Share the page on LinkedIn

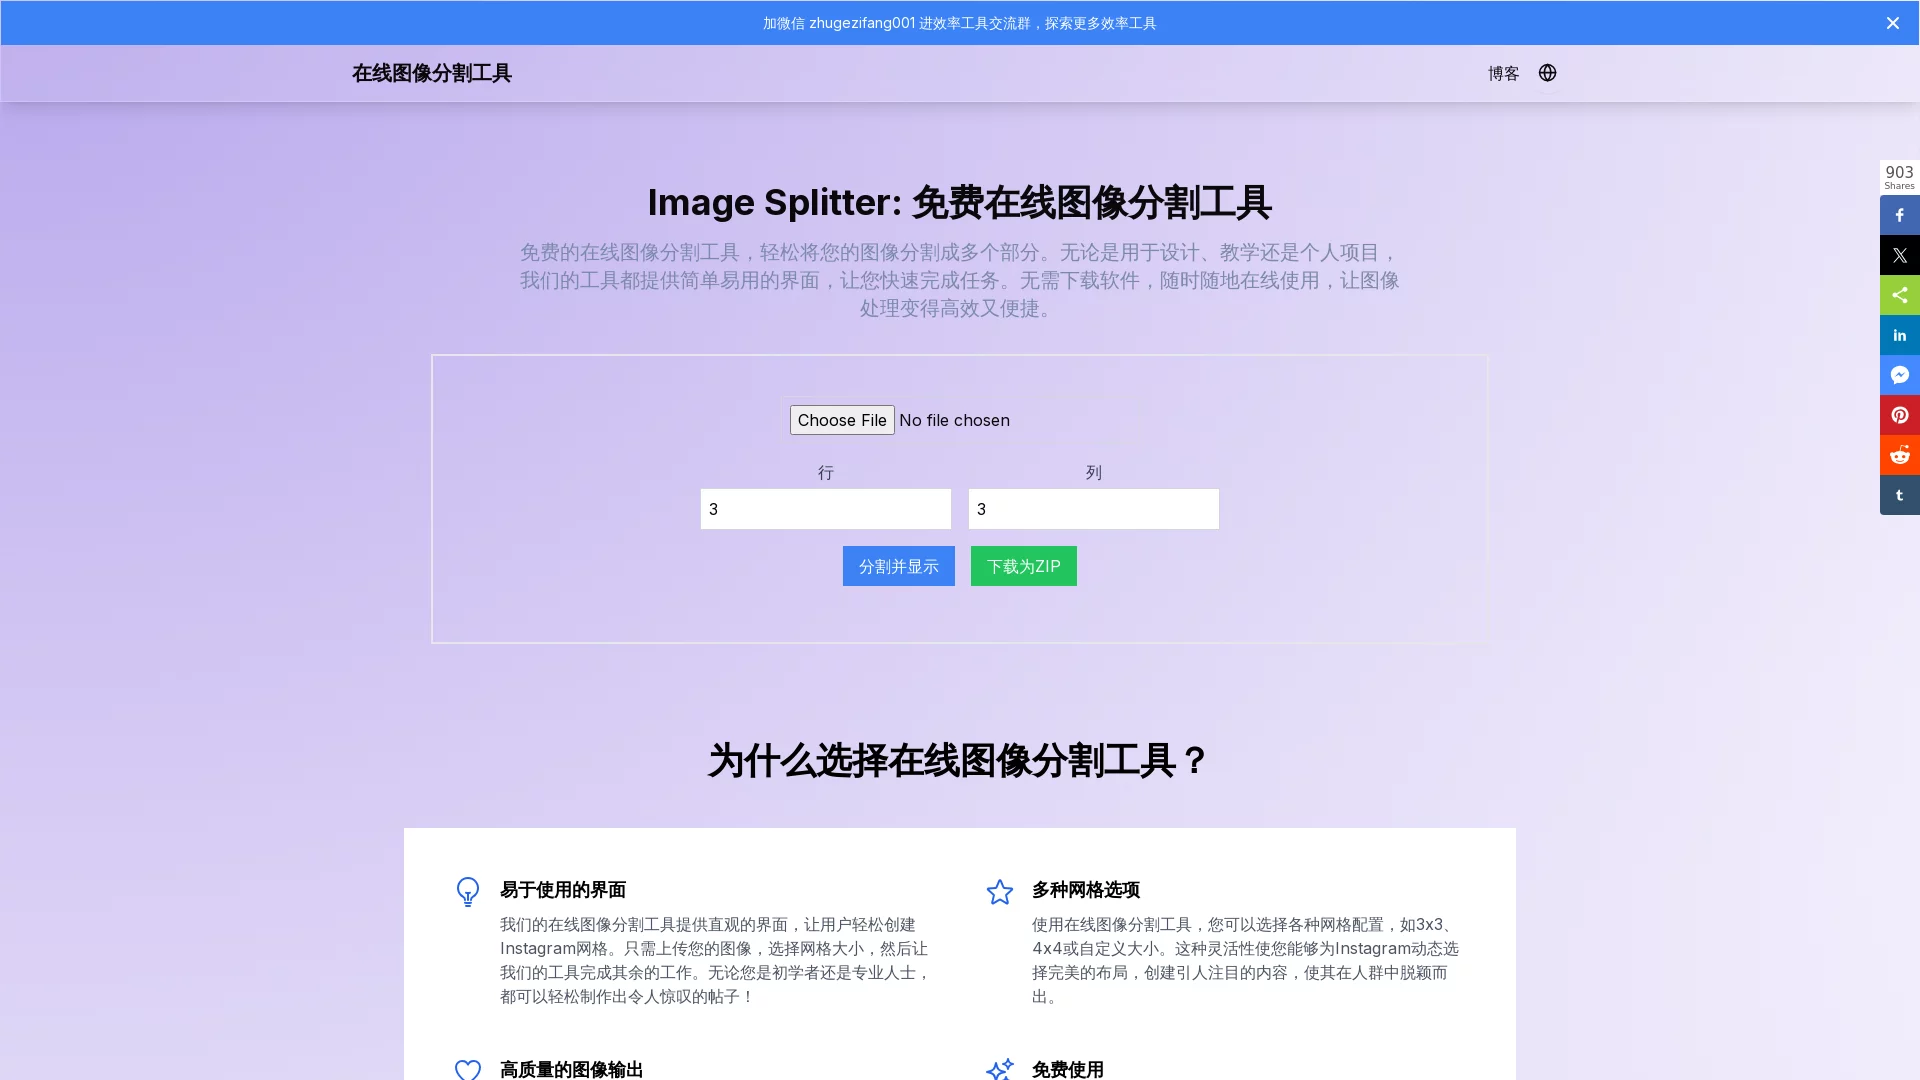point(1899,335)
